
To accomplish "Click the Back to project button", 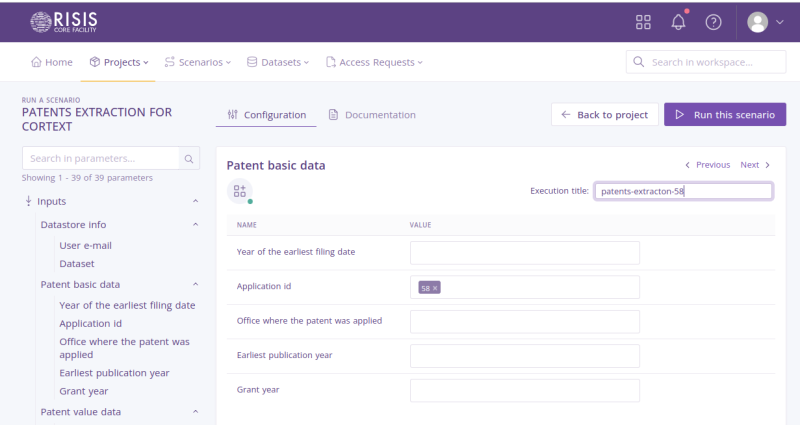I will 605,115.
